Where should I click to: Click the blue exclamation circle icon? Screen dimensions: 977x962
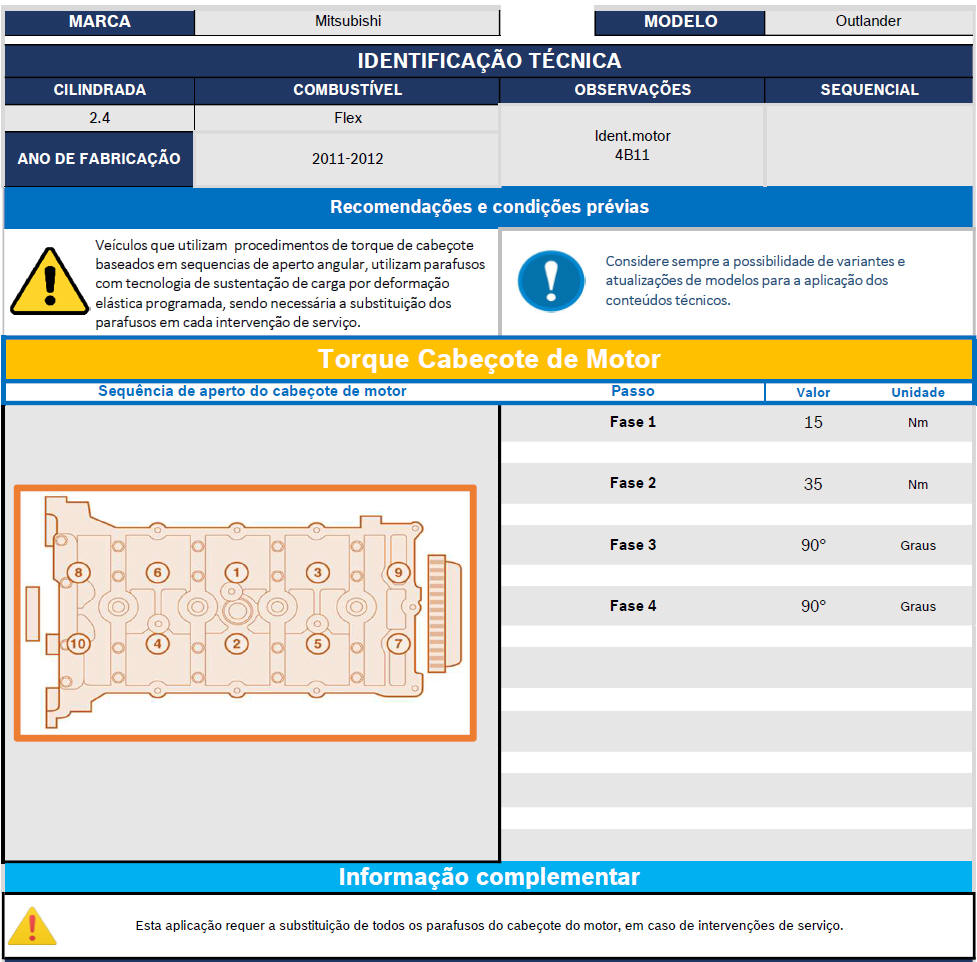(550, 281)
